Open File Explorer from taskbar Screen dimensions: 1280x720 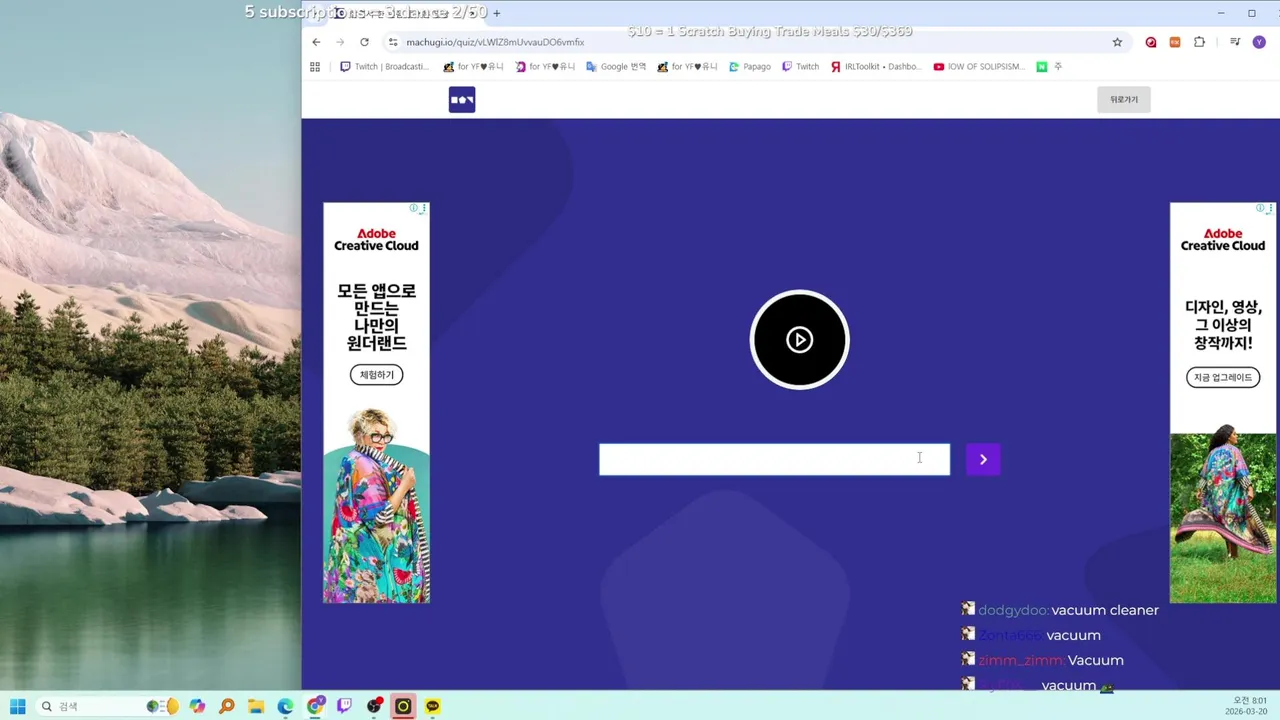[256, 706]
